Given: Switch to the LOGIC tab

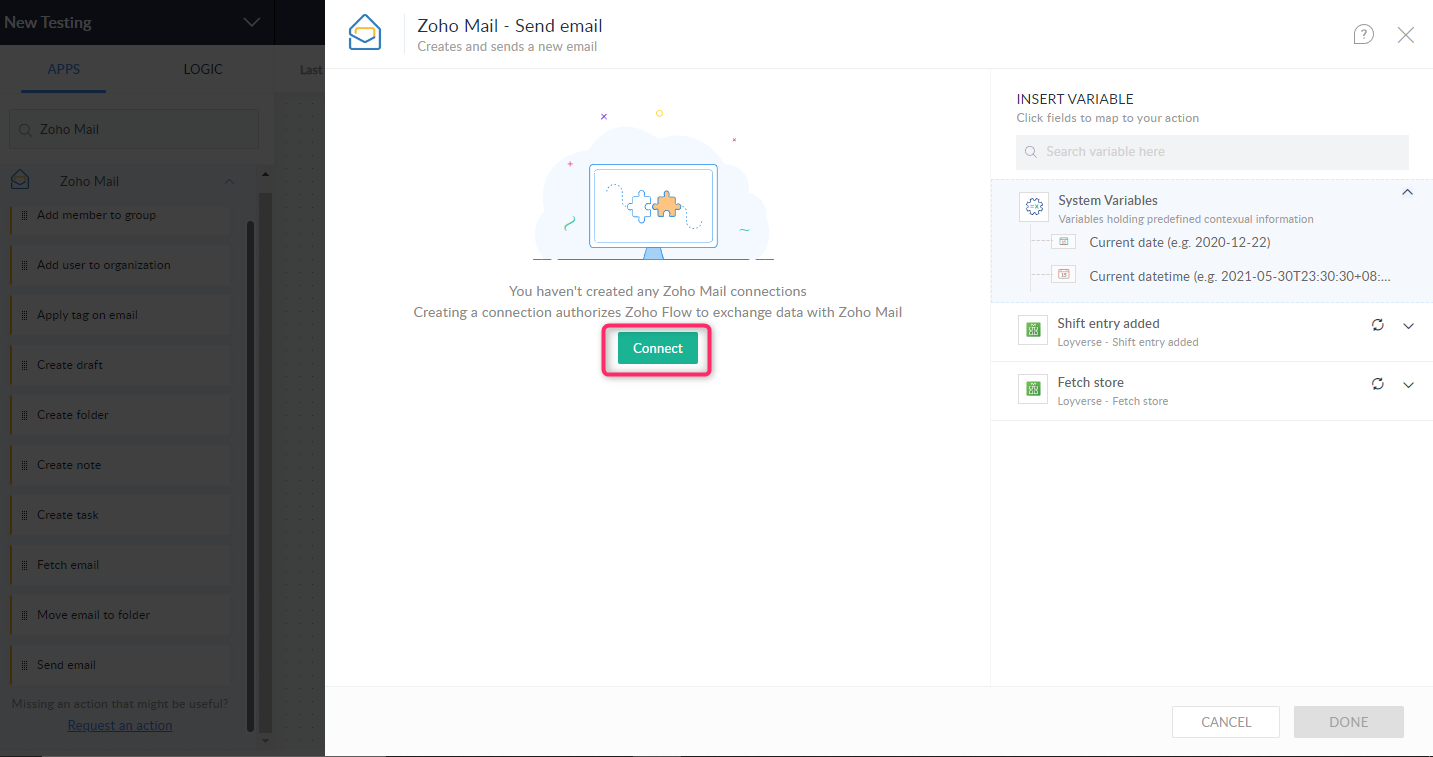Looking at the screenshot, I should [202, 69].
